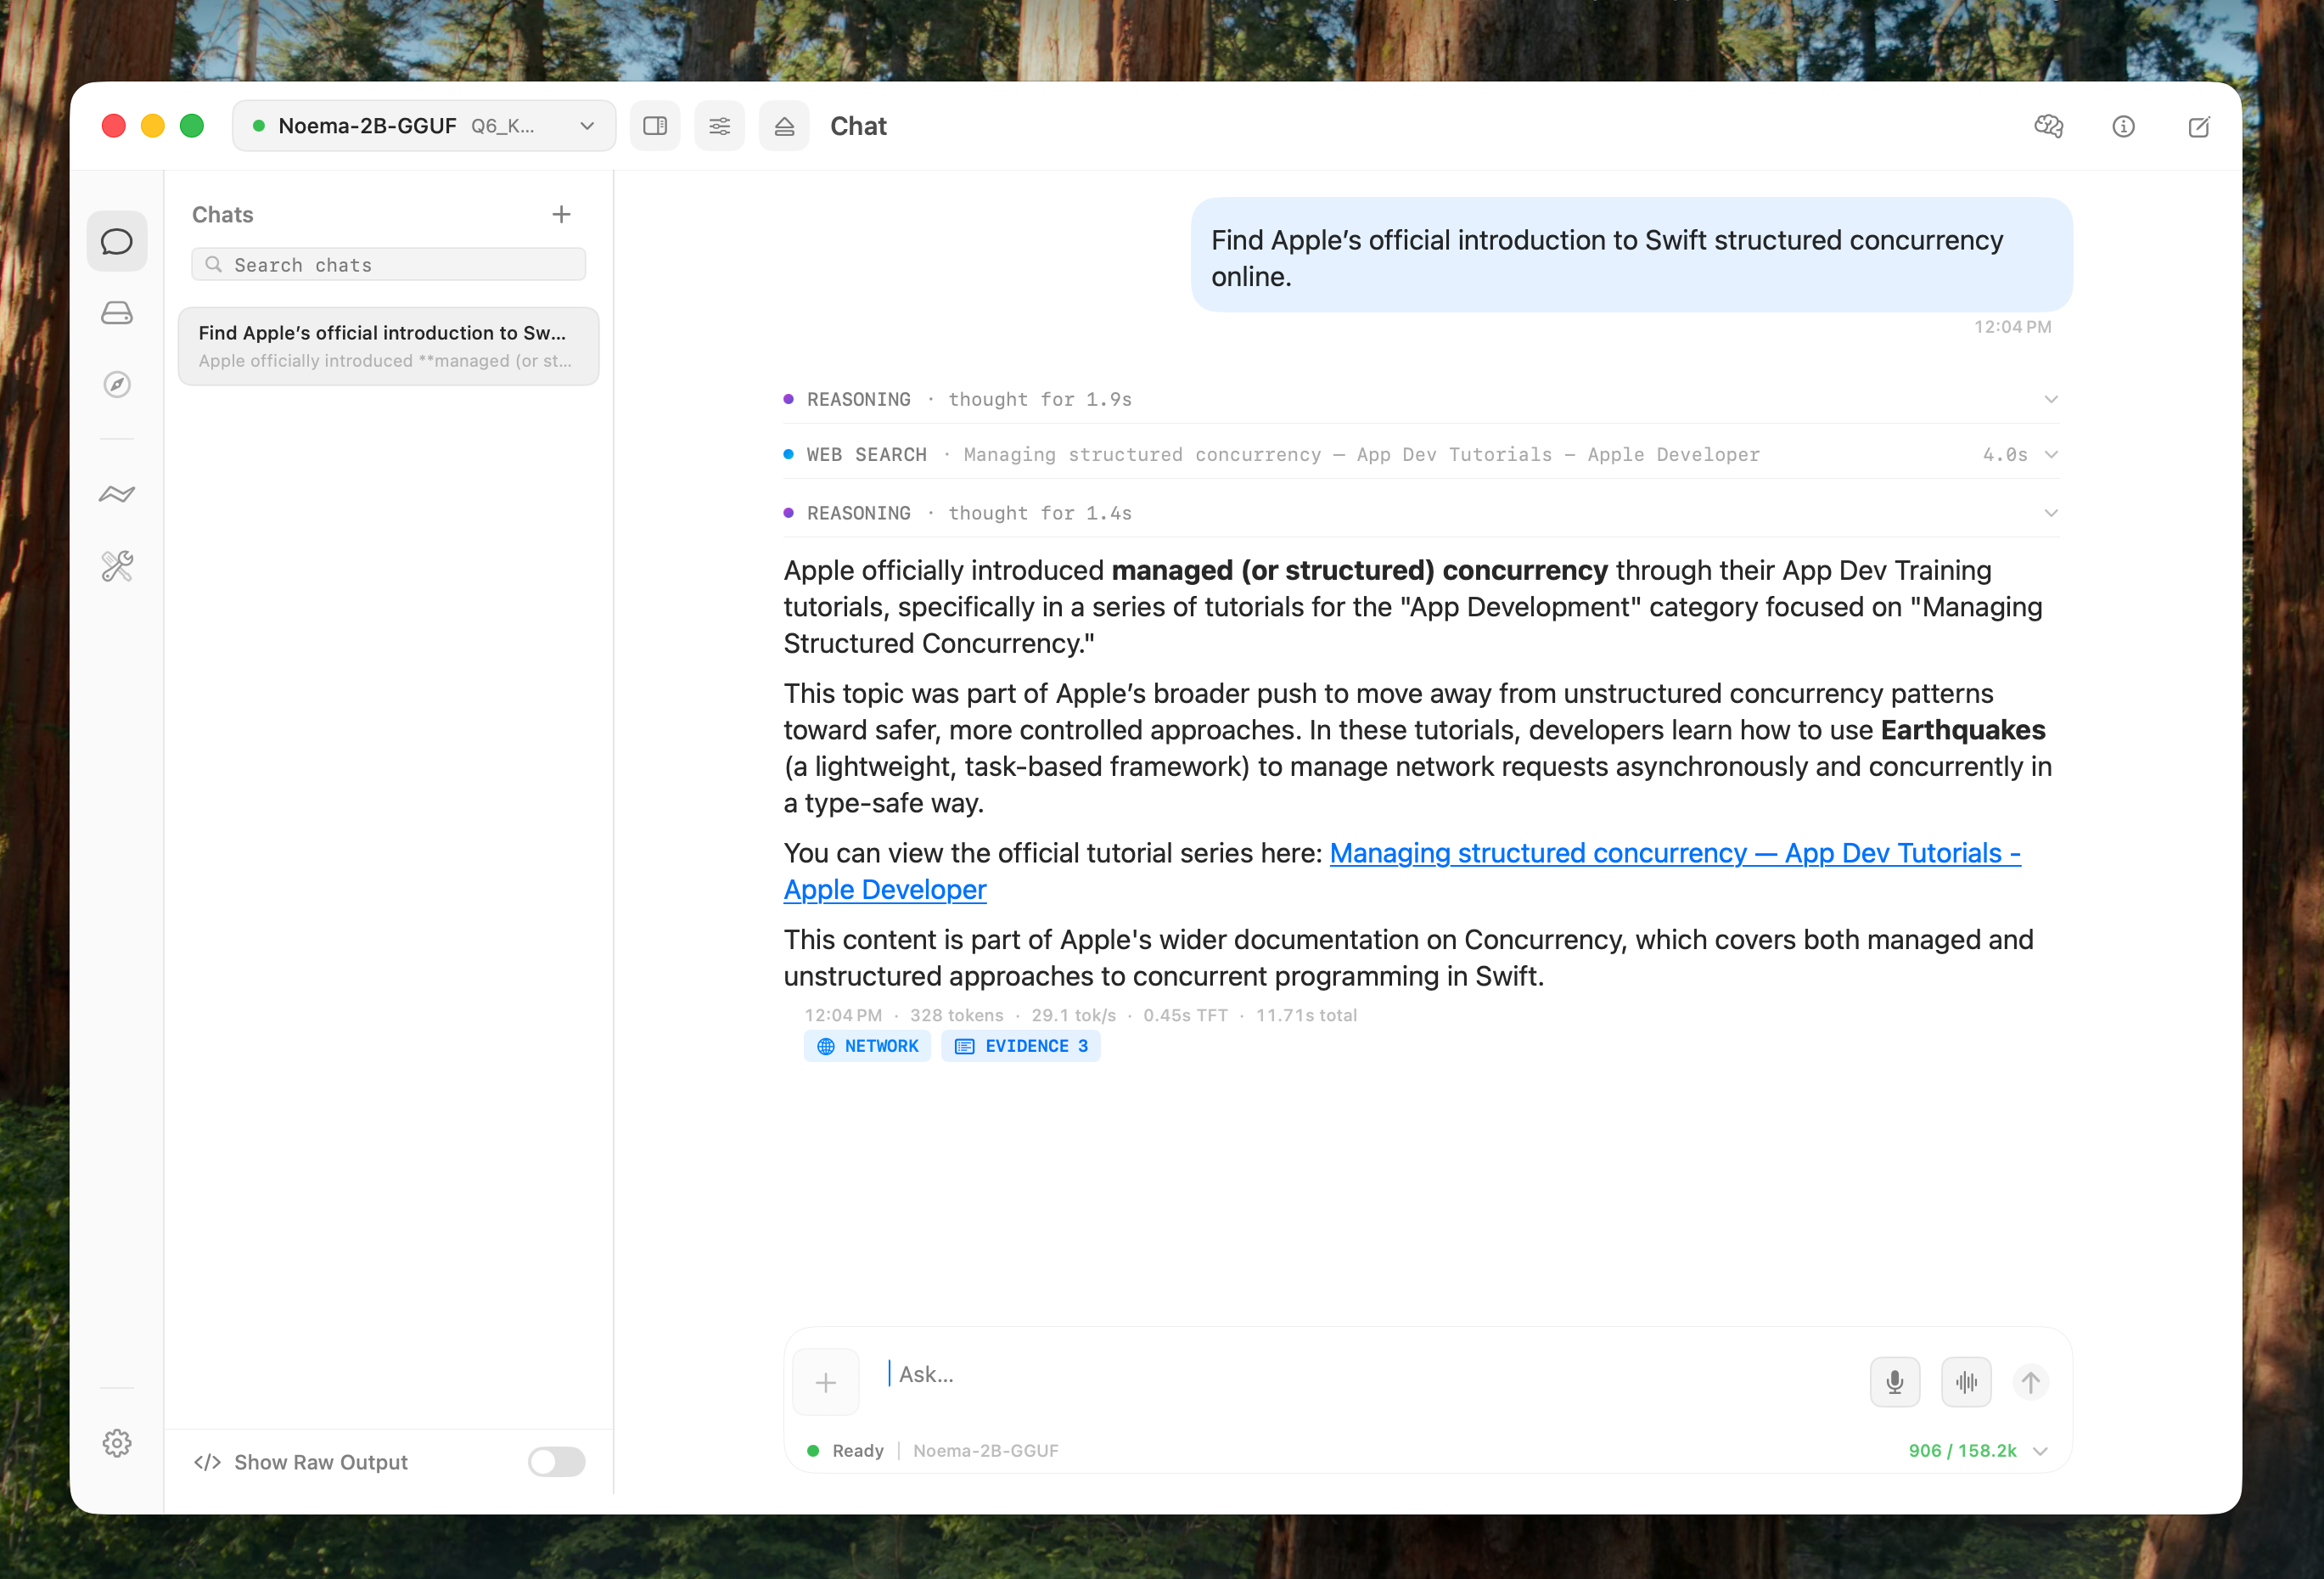2324x1579 pixels.
Task: Click the NETWORK badge
Action: (867, 1046)
